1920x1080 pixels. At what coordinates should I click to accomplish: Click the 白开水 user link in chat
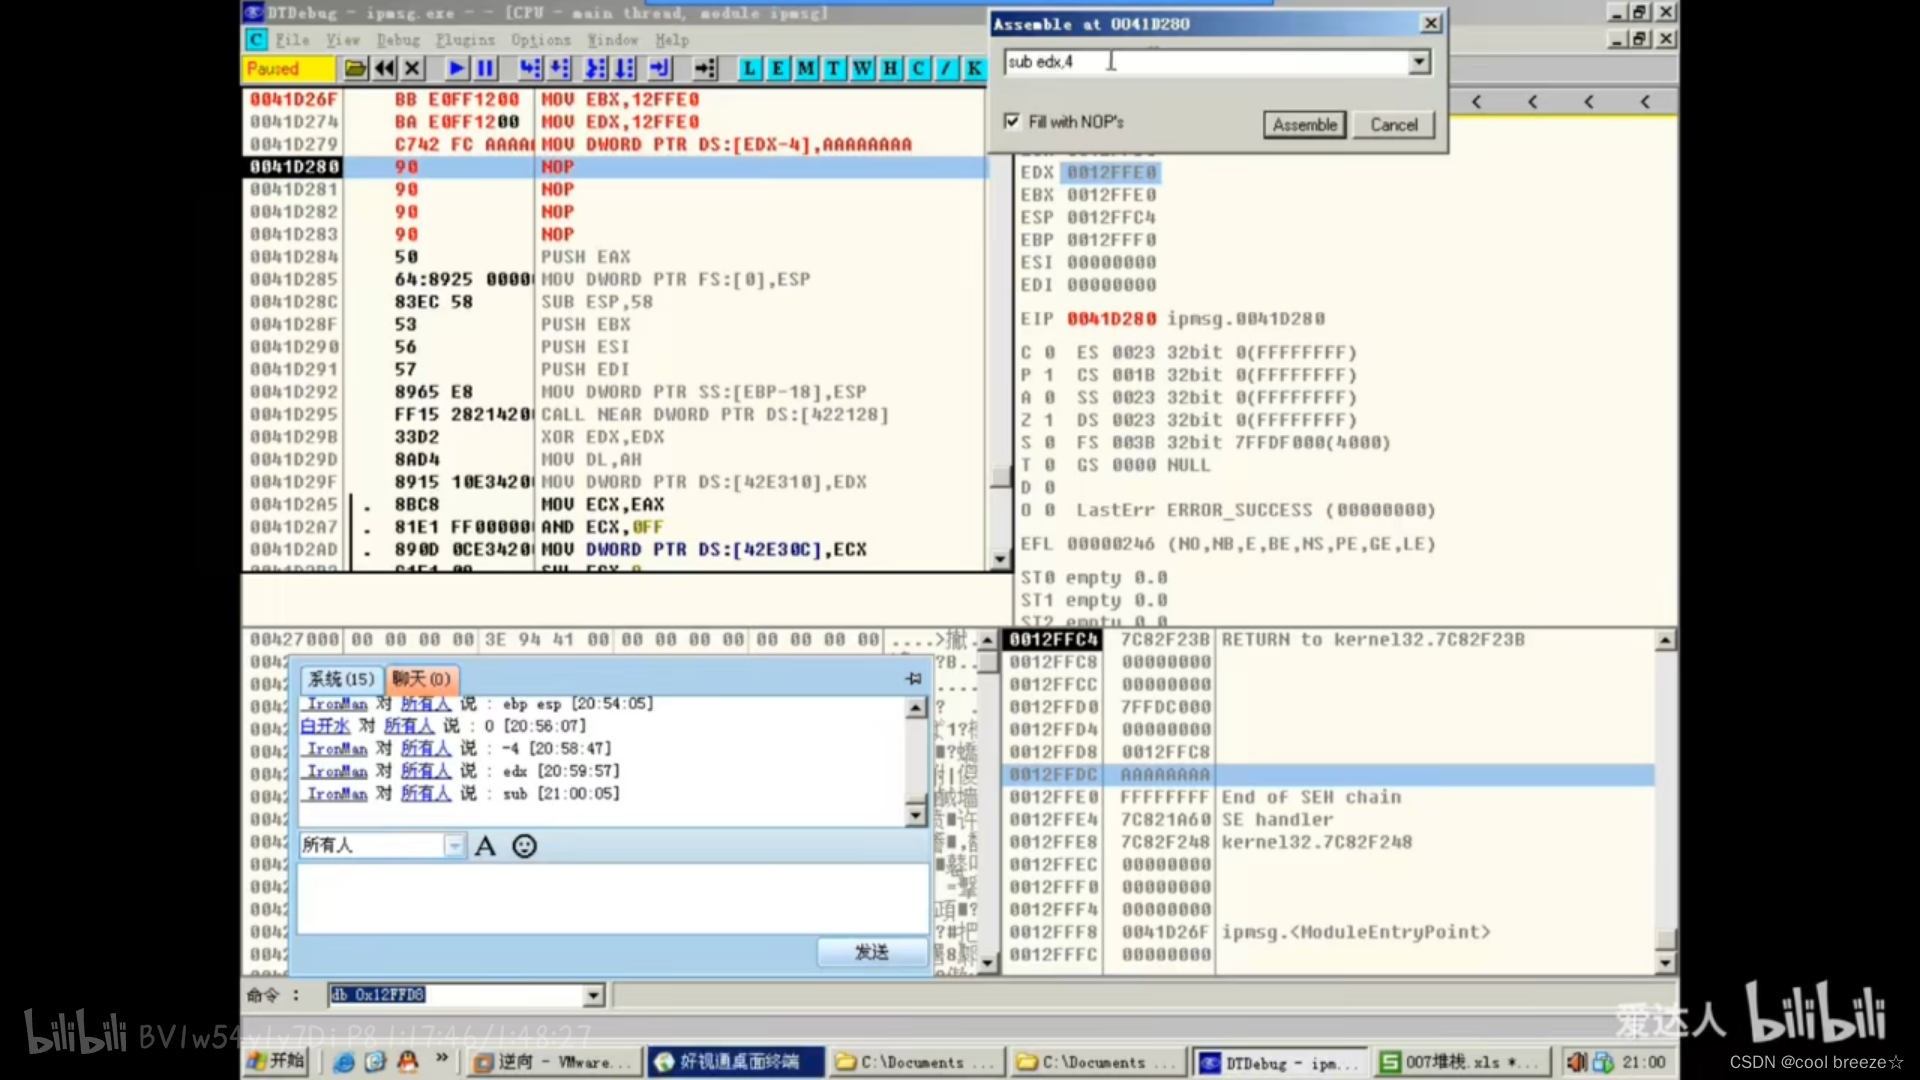click(325, 726)
